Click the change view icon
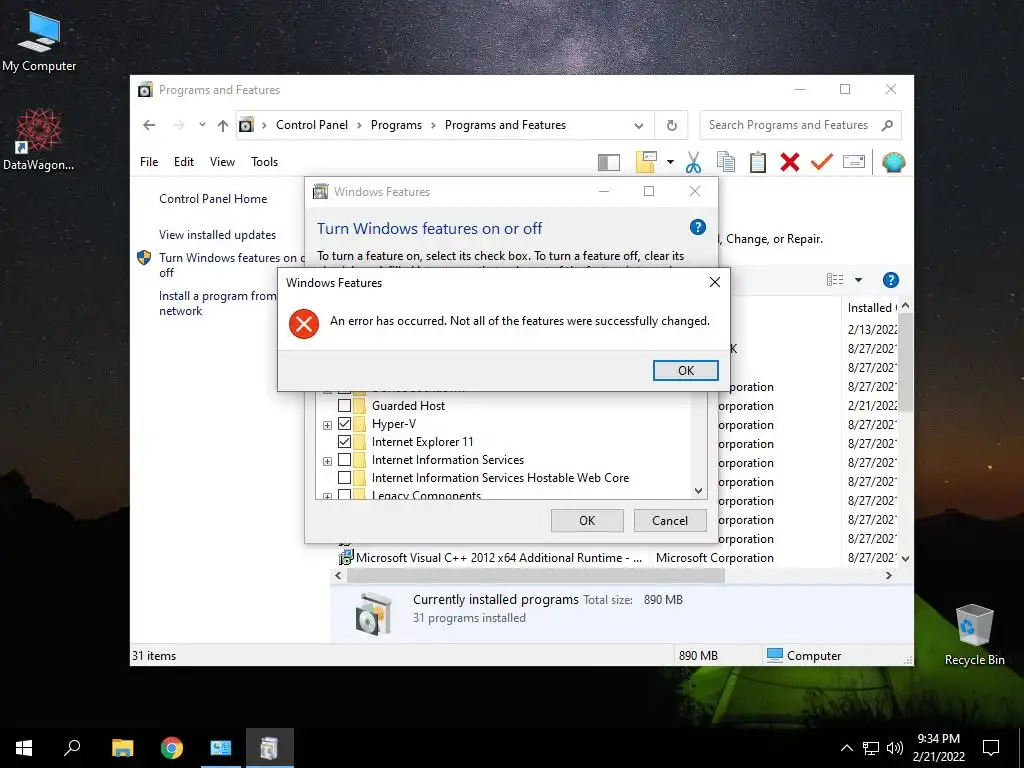Screen dimensions: 1024x768 click(x=835, y=280)
